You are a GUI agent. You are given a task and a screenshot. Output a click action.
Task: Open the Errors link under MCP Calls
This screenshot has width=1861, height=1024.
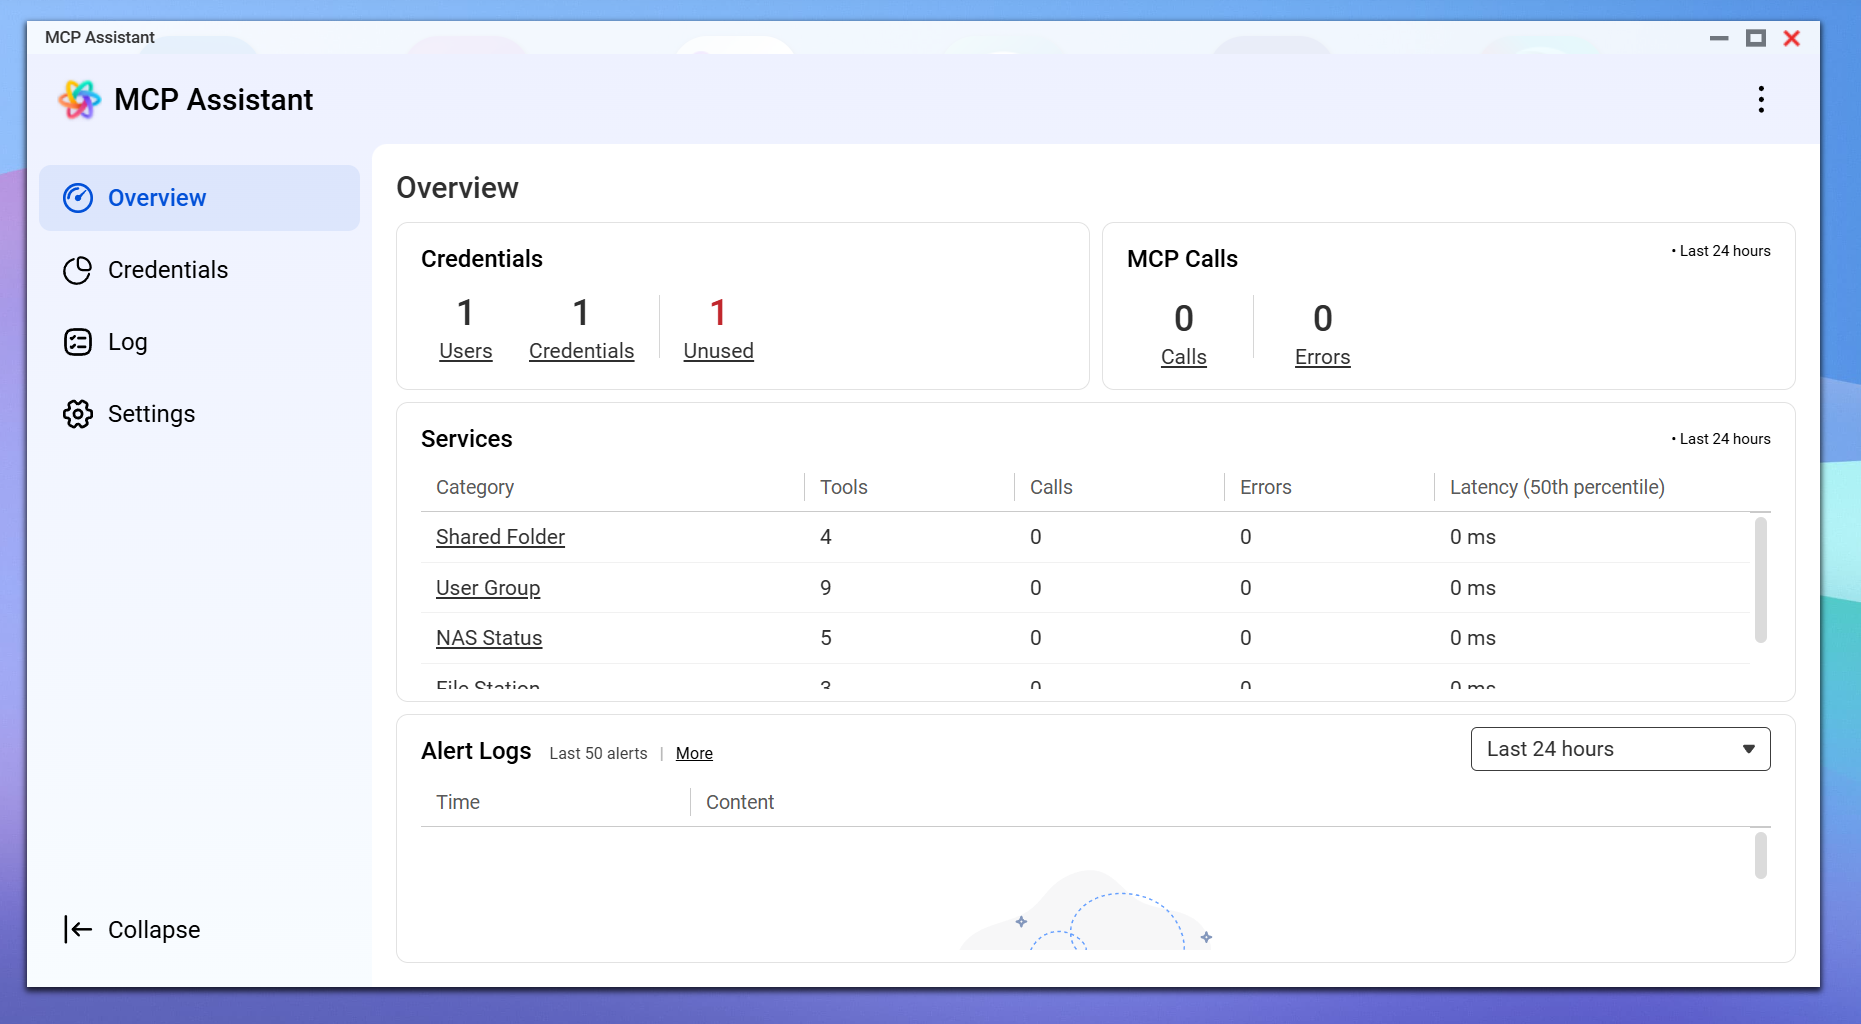click(x=1322, y=357)
